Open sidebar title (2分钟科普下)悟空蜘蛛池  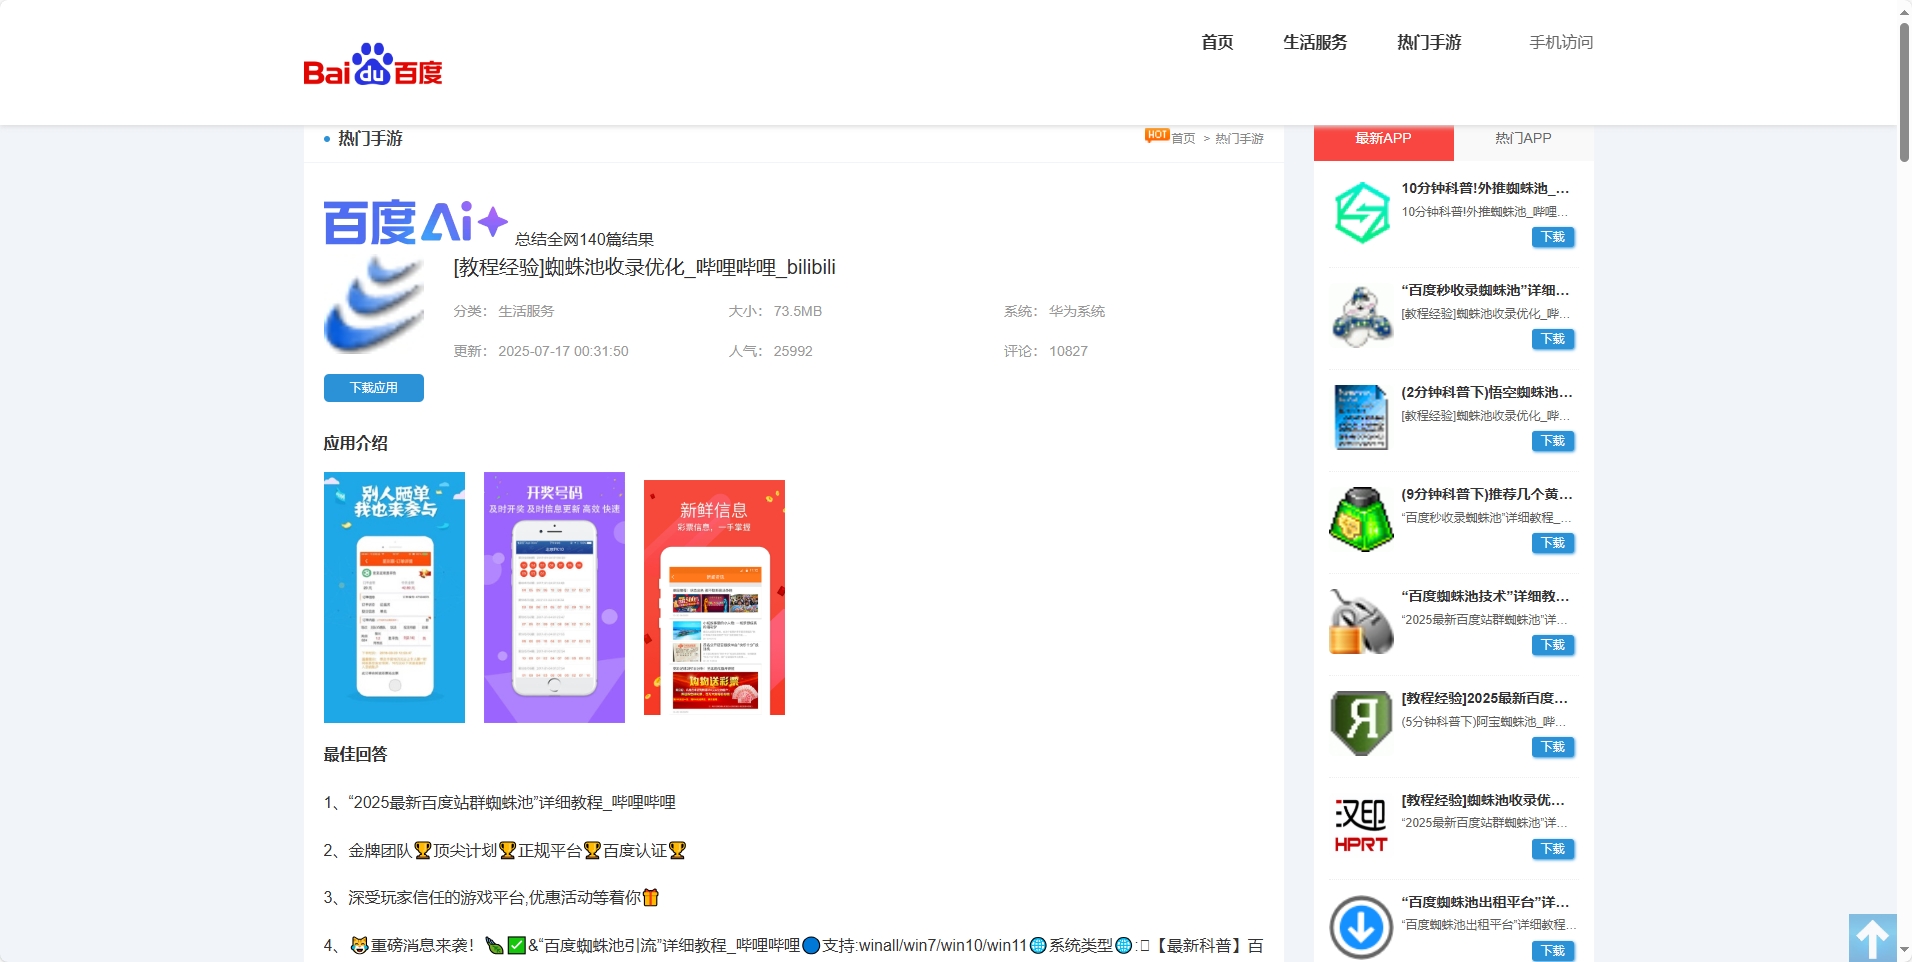pos(1486,392)
